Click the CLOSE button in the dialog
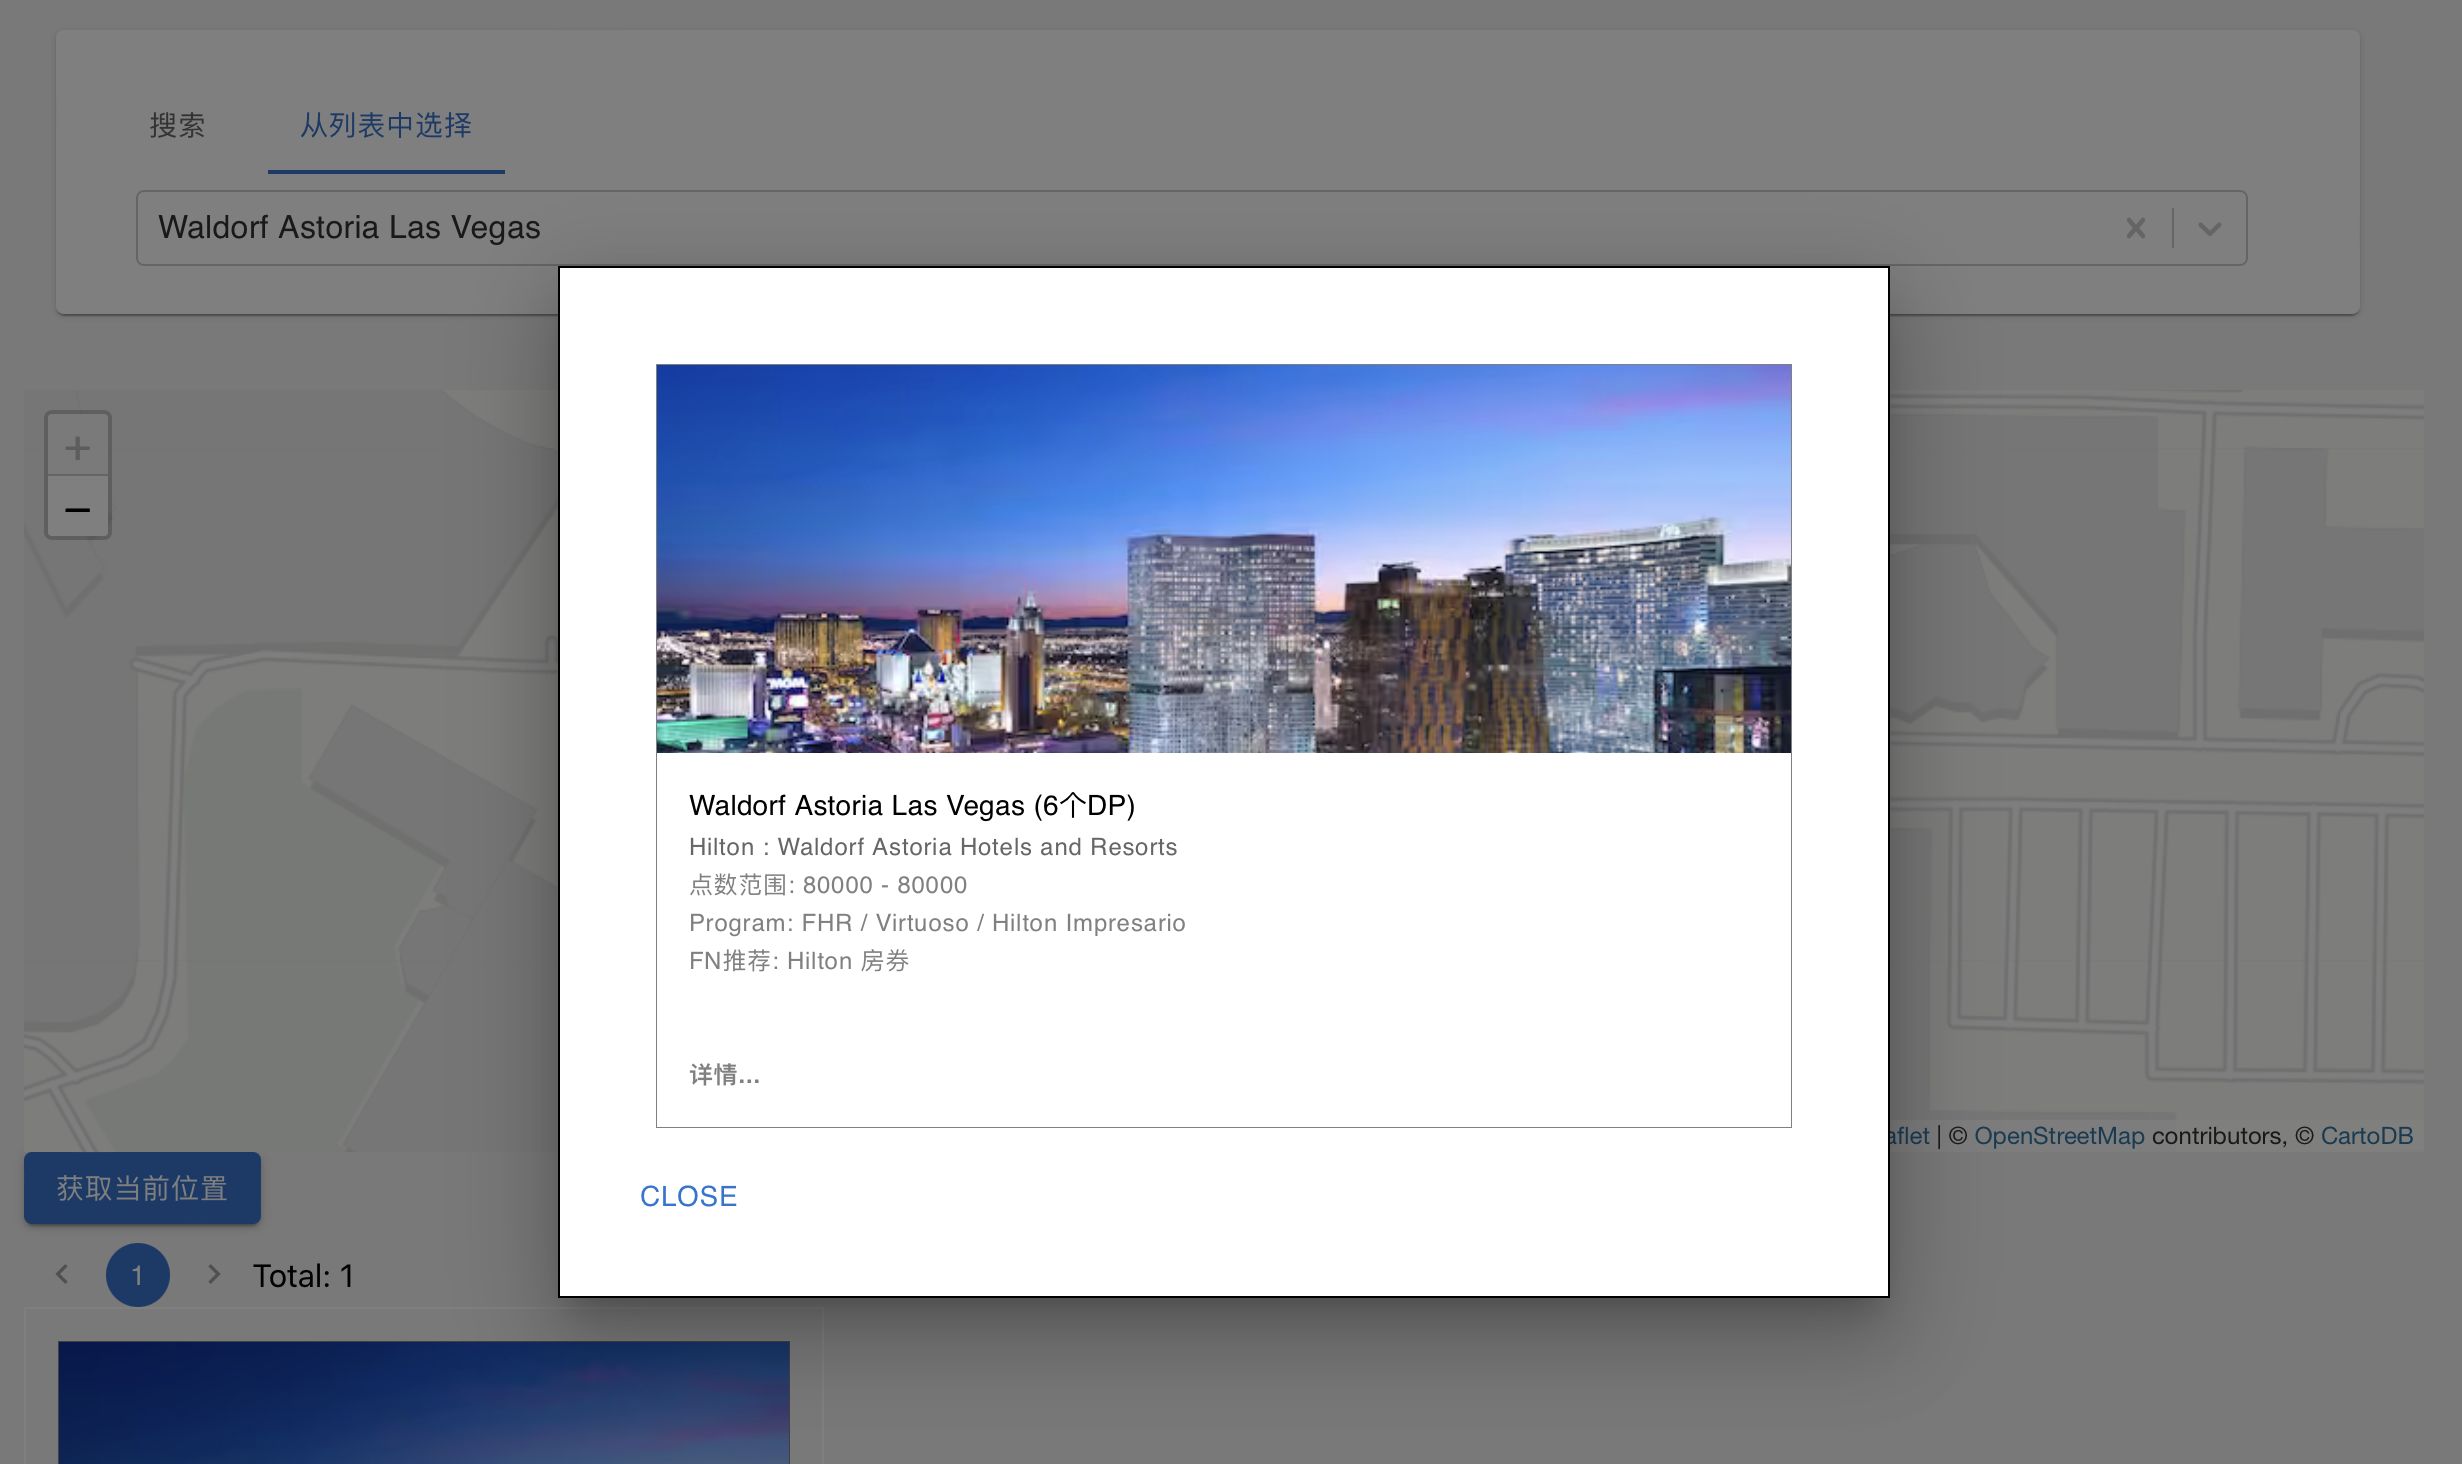Screen dimensions: 2462x1464 click(x=688, y=1196)
